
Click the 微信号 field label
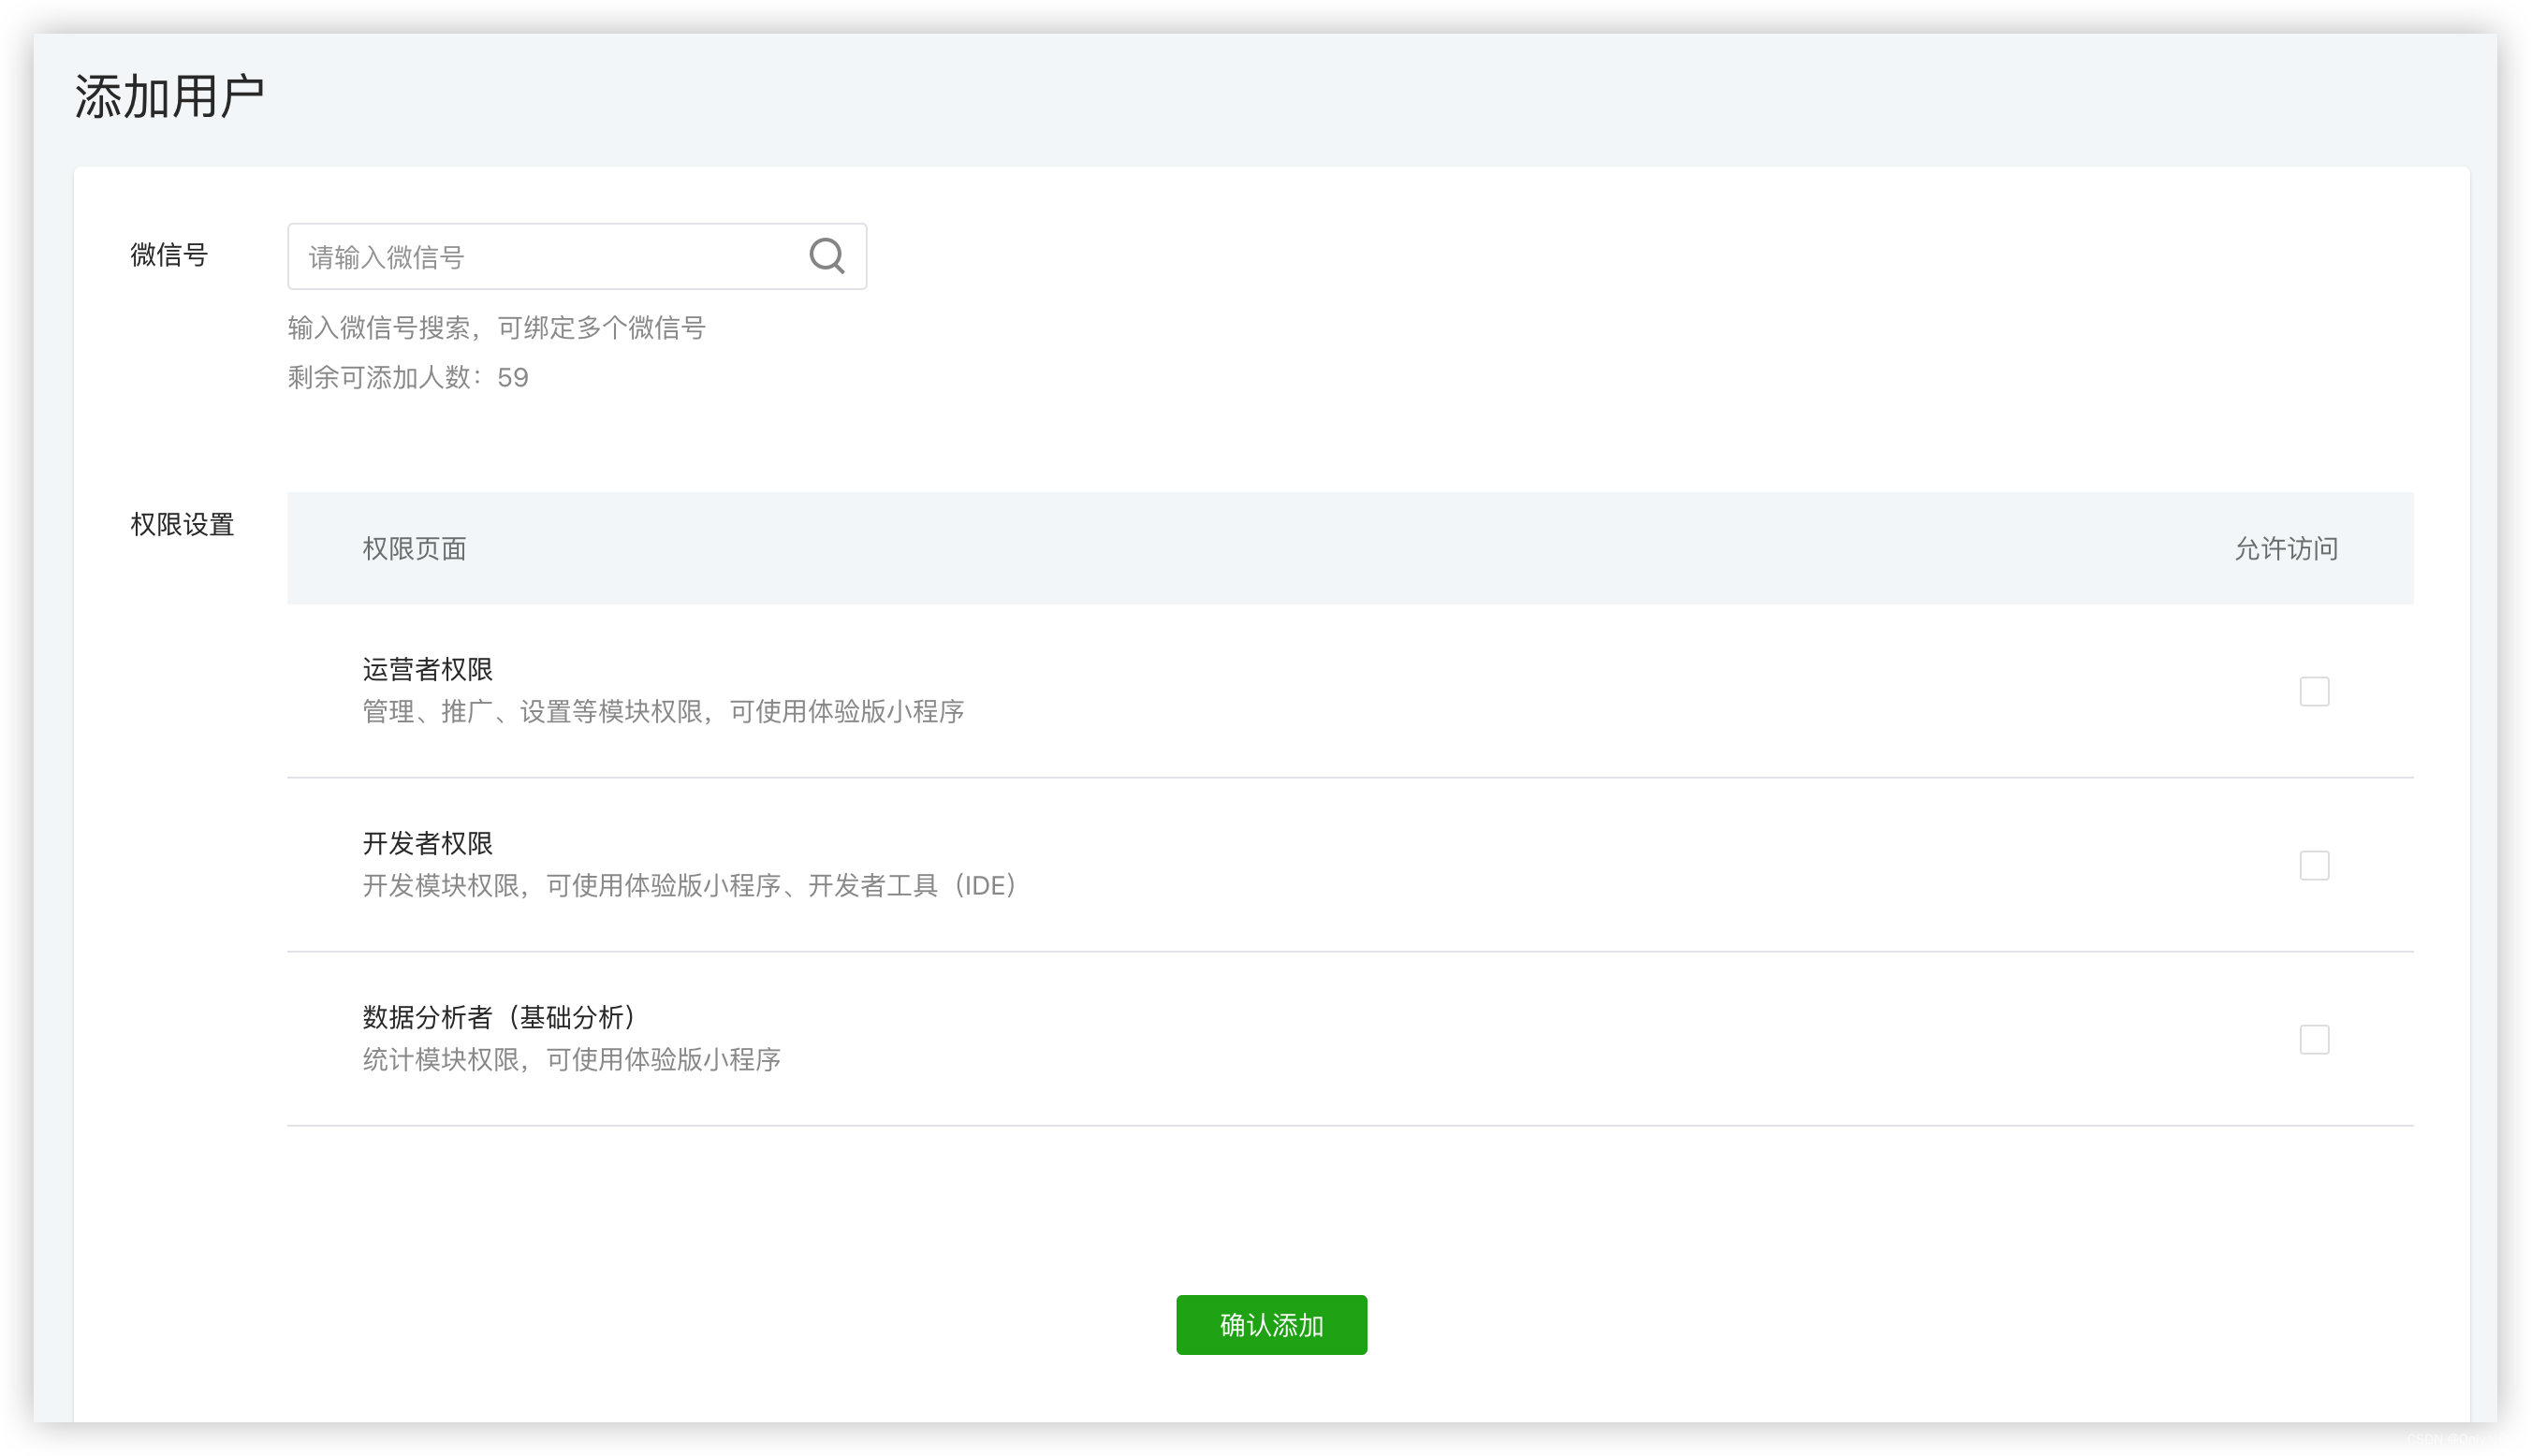[169, 255]
